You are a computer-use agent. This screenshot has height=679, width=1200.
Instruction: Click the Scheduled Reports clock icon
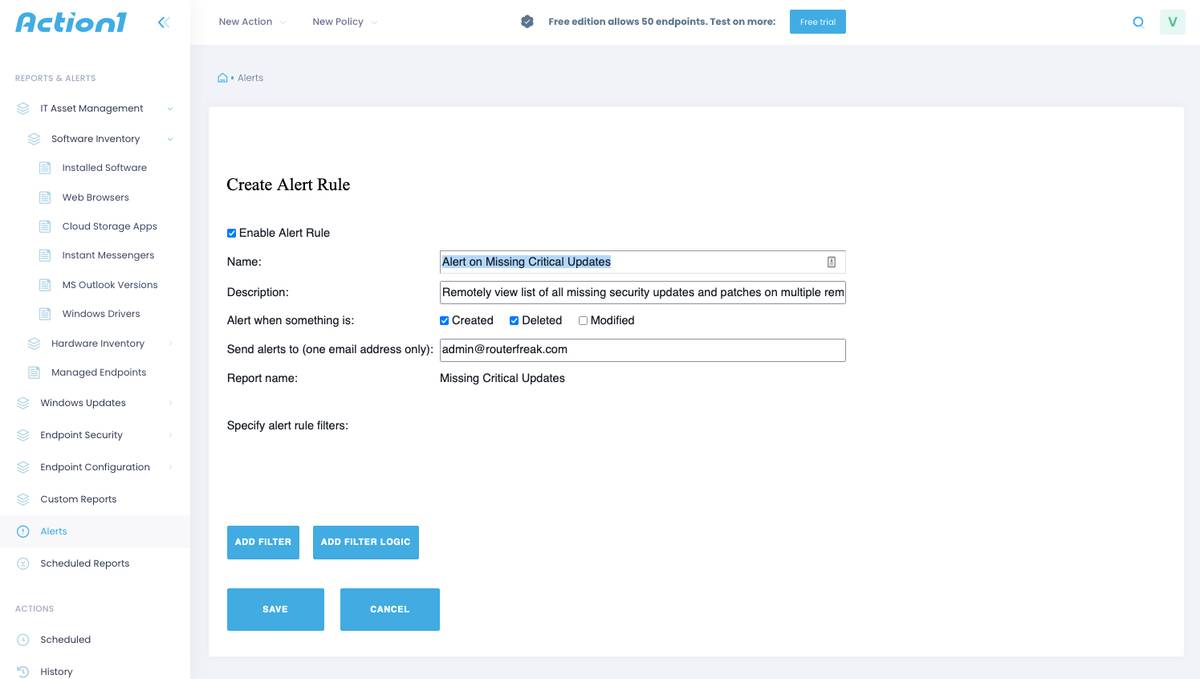pos(23,563)
